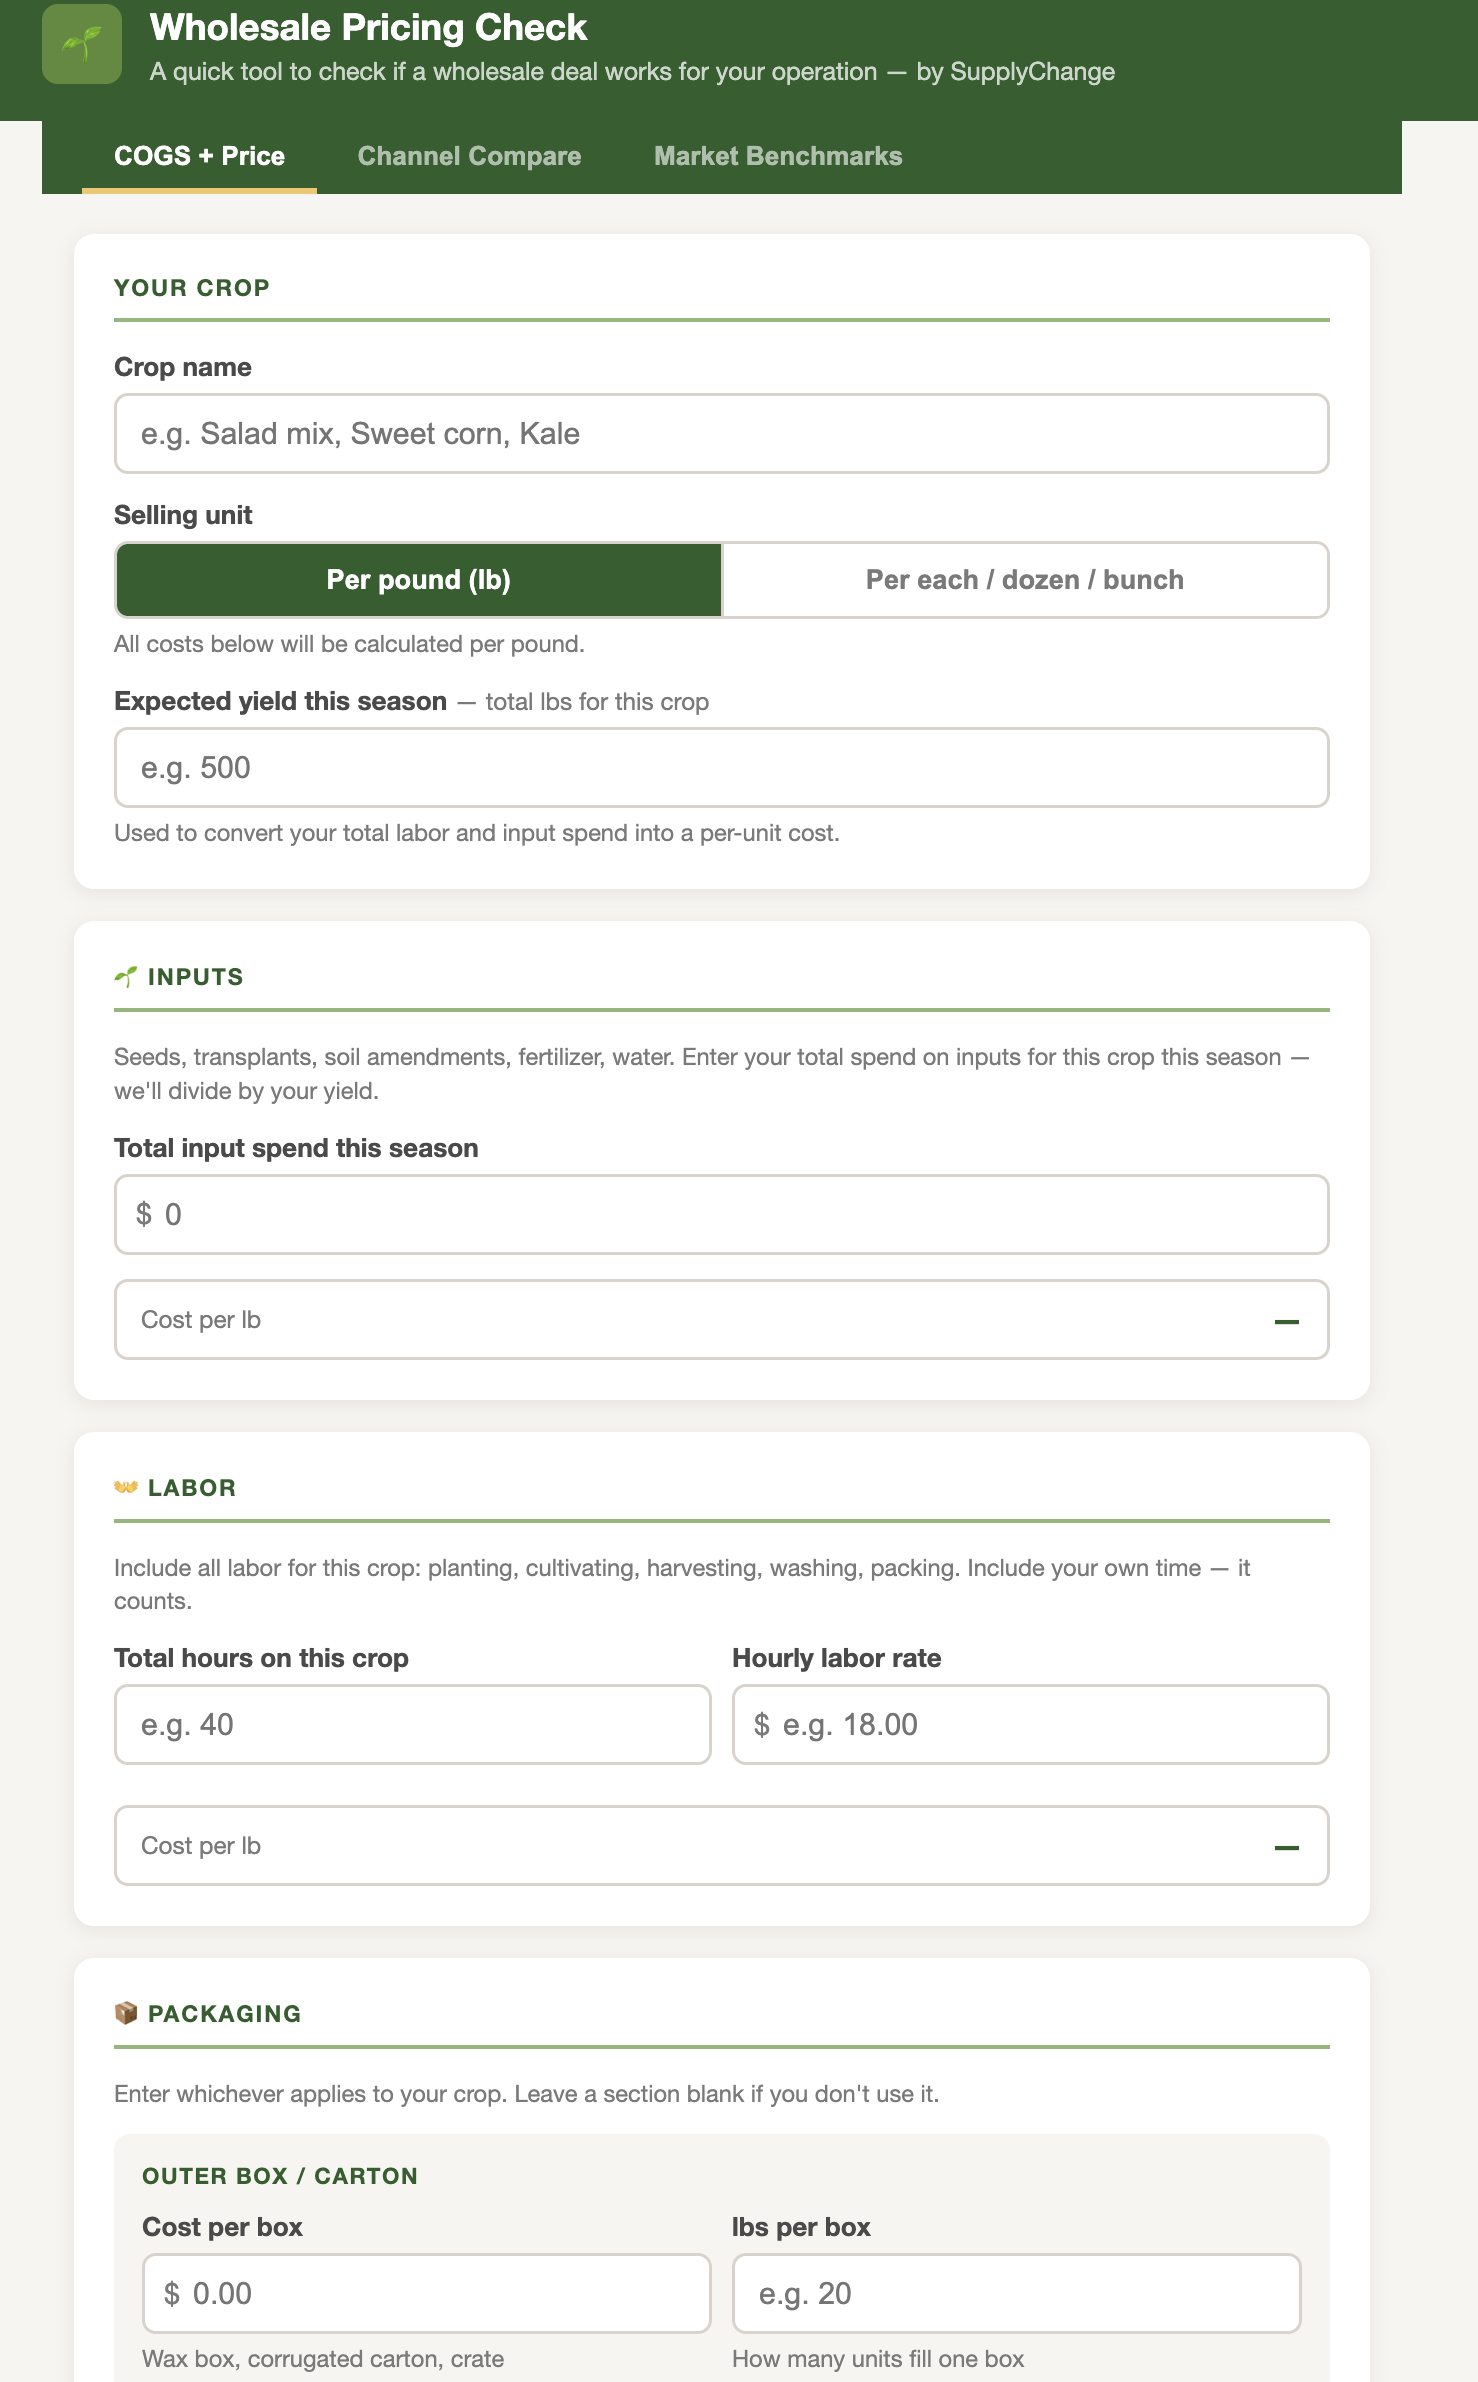1478x2382 pixels.
Task: Open the Channel Compare tab
Action: 469,156
